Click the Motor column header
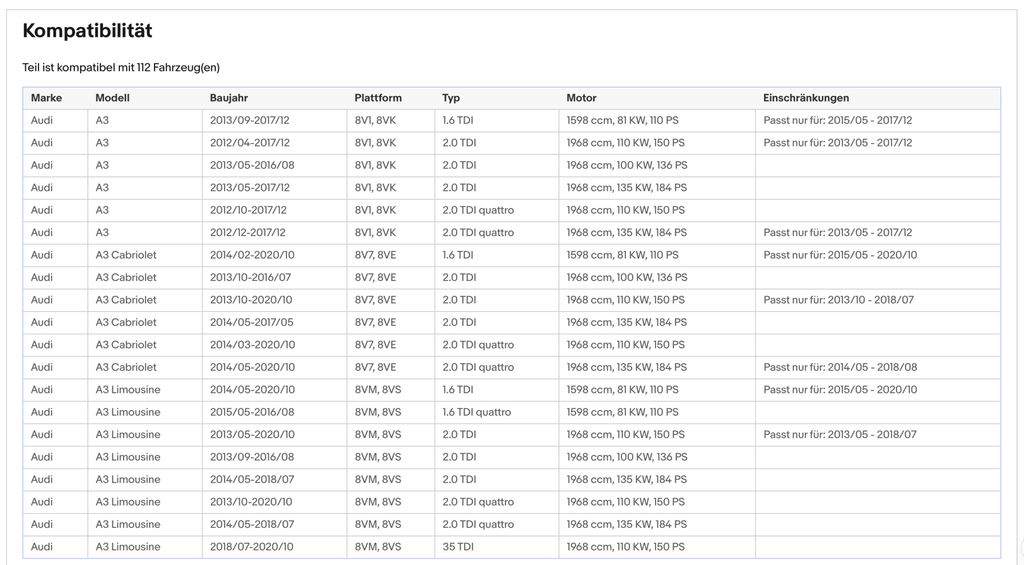The image size is (1024, 565). [x=581, y=98]
